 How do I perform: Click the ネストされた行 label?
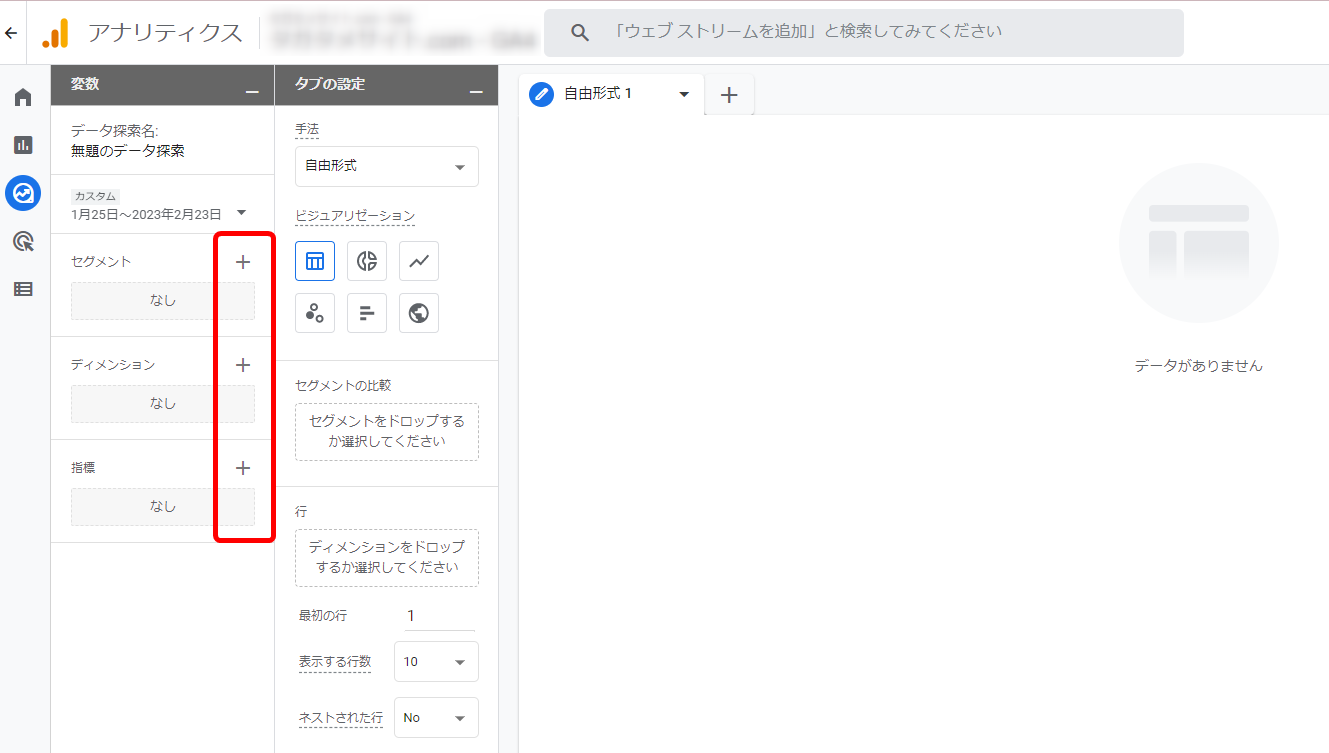(x=341, y=718)
